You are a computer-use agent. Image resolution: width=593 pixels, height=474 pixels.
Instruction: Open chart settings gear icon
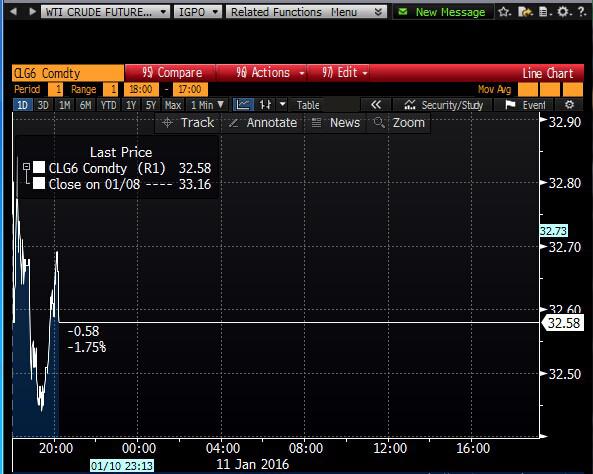569,104
